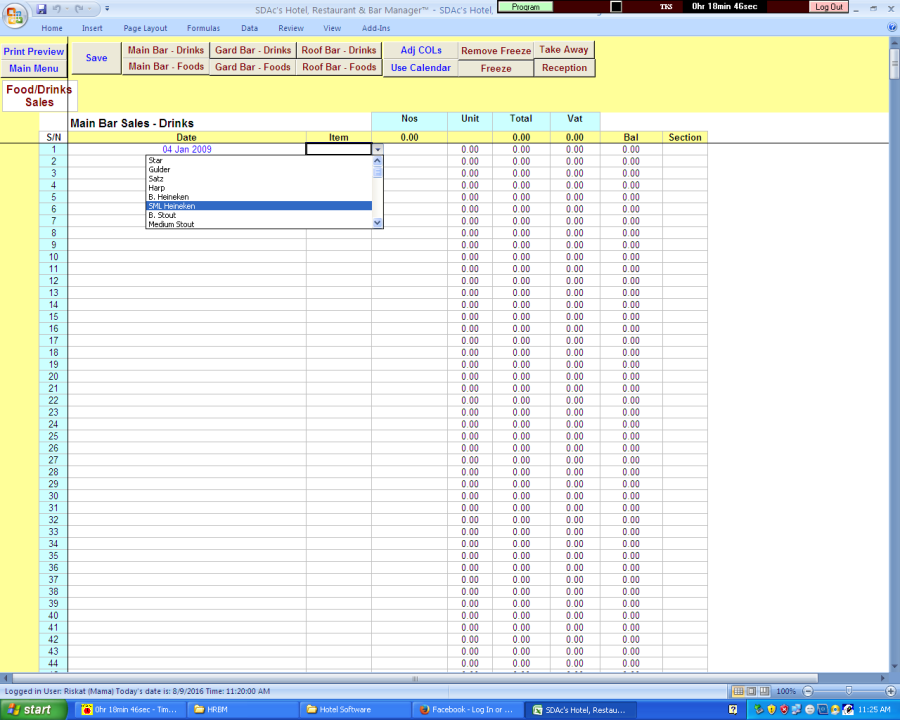Click the yellow security shield tray icon
Image resolution: width=900 pixels, height=720 pixels.
pyautogui.click(x=771, y=710)
